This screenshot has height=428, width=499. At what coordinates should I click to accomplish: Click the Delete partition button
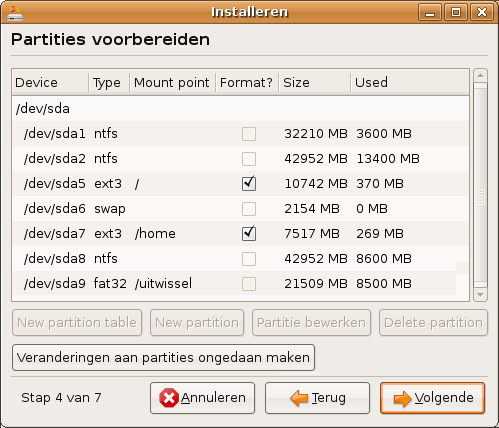click(x=433, y=323)
